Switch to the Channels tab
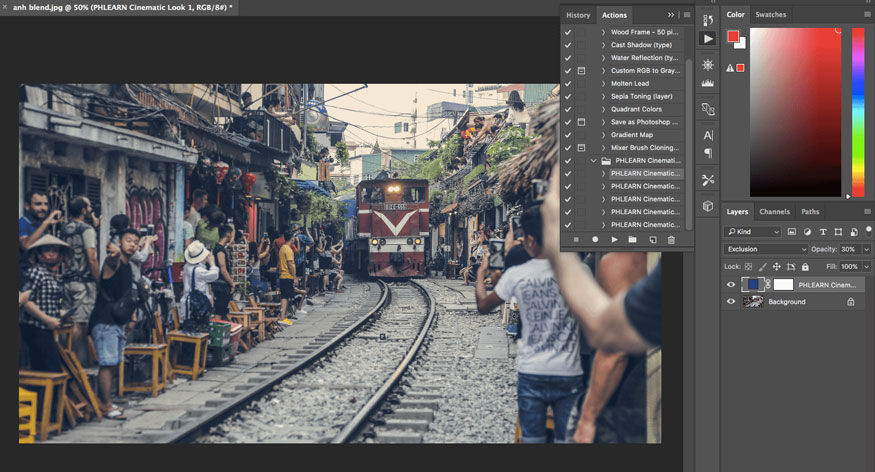The width and height of the screenshot is (875, 472). pyautogui.click(x=774, y=212)
